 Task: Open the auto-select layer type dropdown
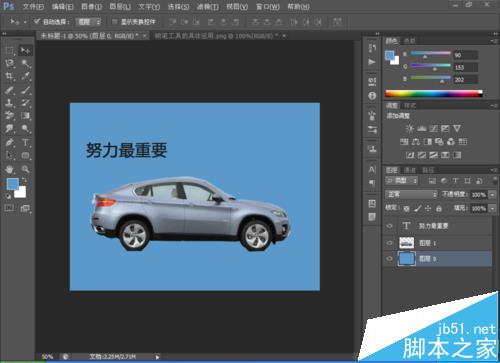point(88,22)
